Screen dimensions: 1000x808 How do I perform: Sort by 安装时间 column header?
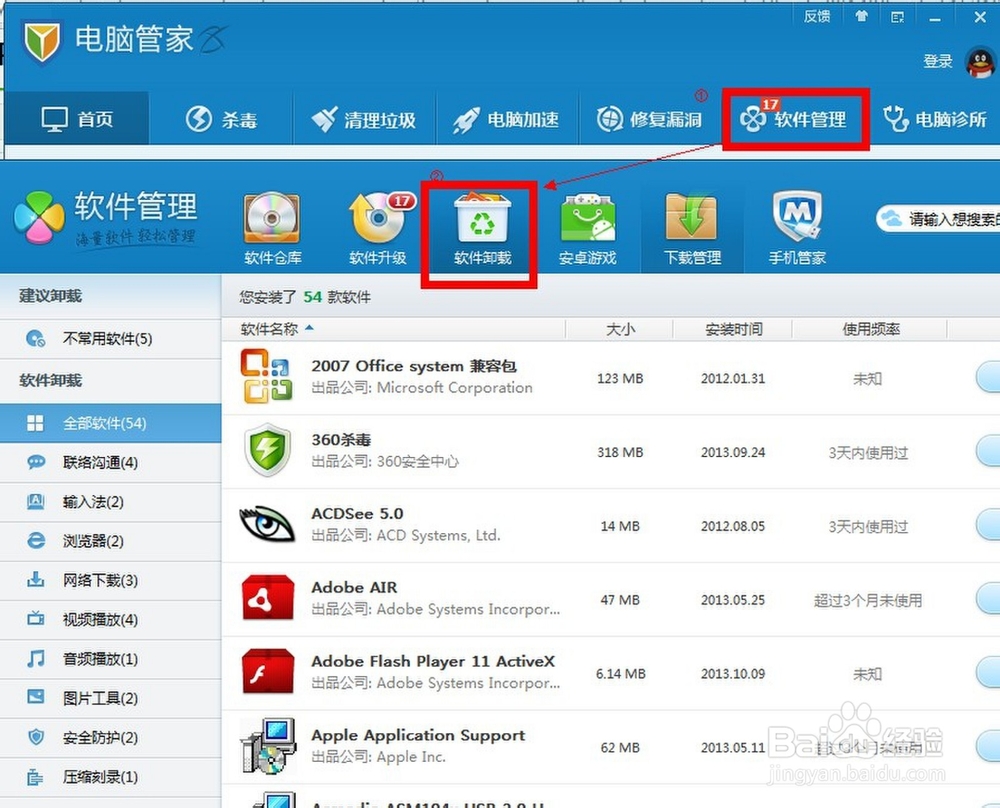(x=733, y=329)
